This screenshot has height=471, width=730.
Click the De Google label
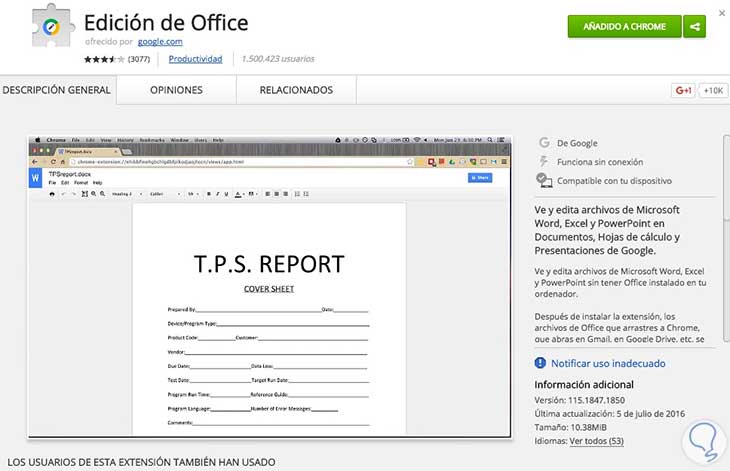[x=577, y=143]
